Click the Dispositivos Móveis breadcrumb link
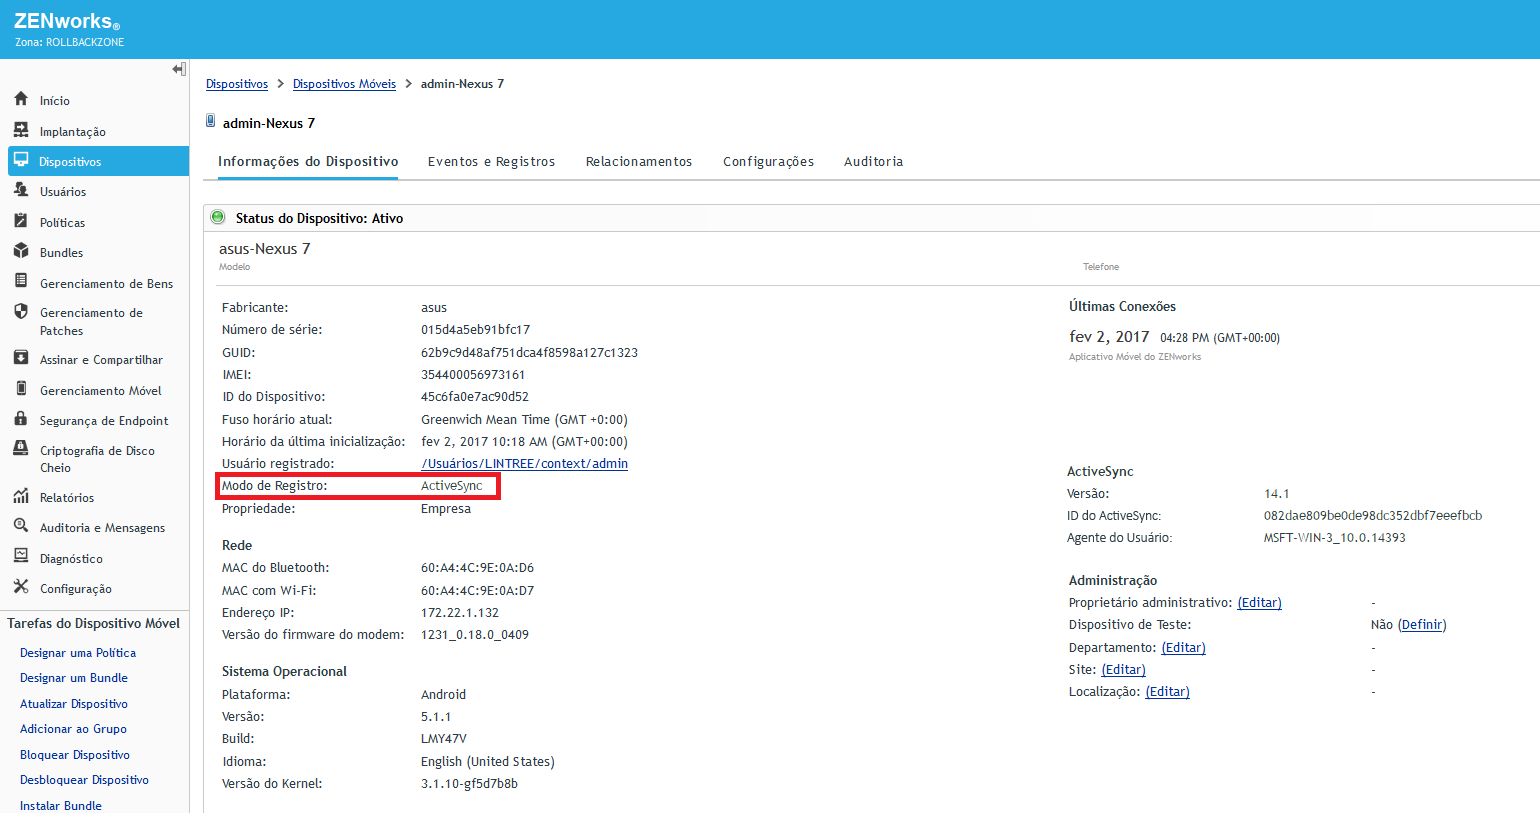The width and height of the screenshot is (1540, 813). tap(344, 84)
